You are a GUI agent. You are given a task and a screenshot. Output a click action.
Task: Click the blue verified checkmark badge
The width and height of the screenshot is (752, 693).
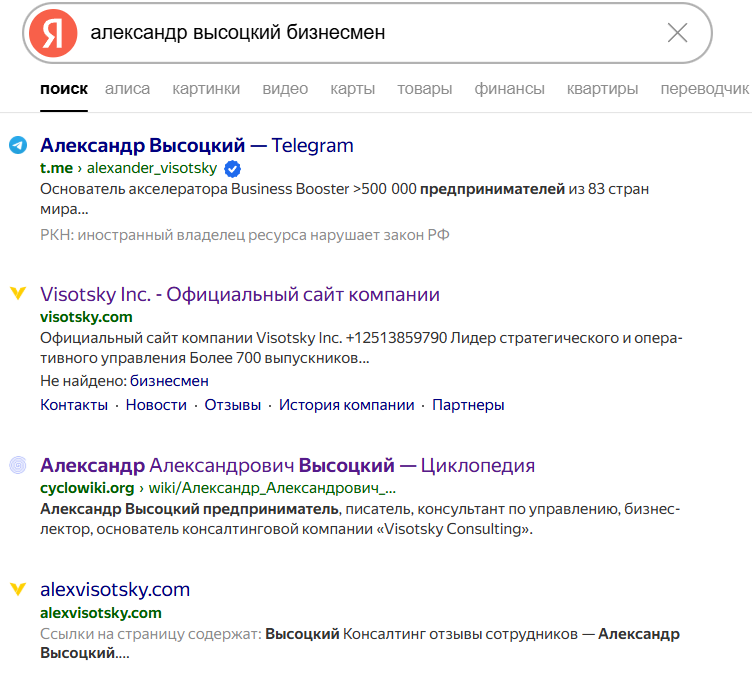pos(232,168)
